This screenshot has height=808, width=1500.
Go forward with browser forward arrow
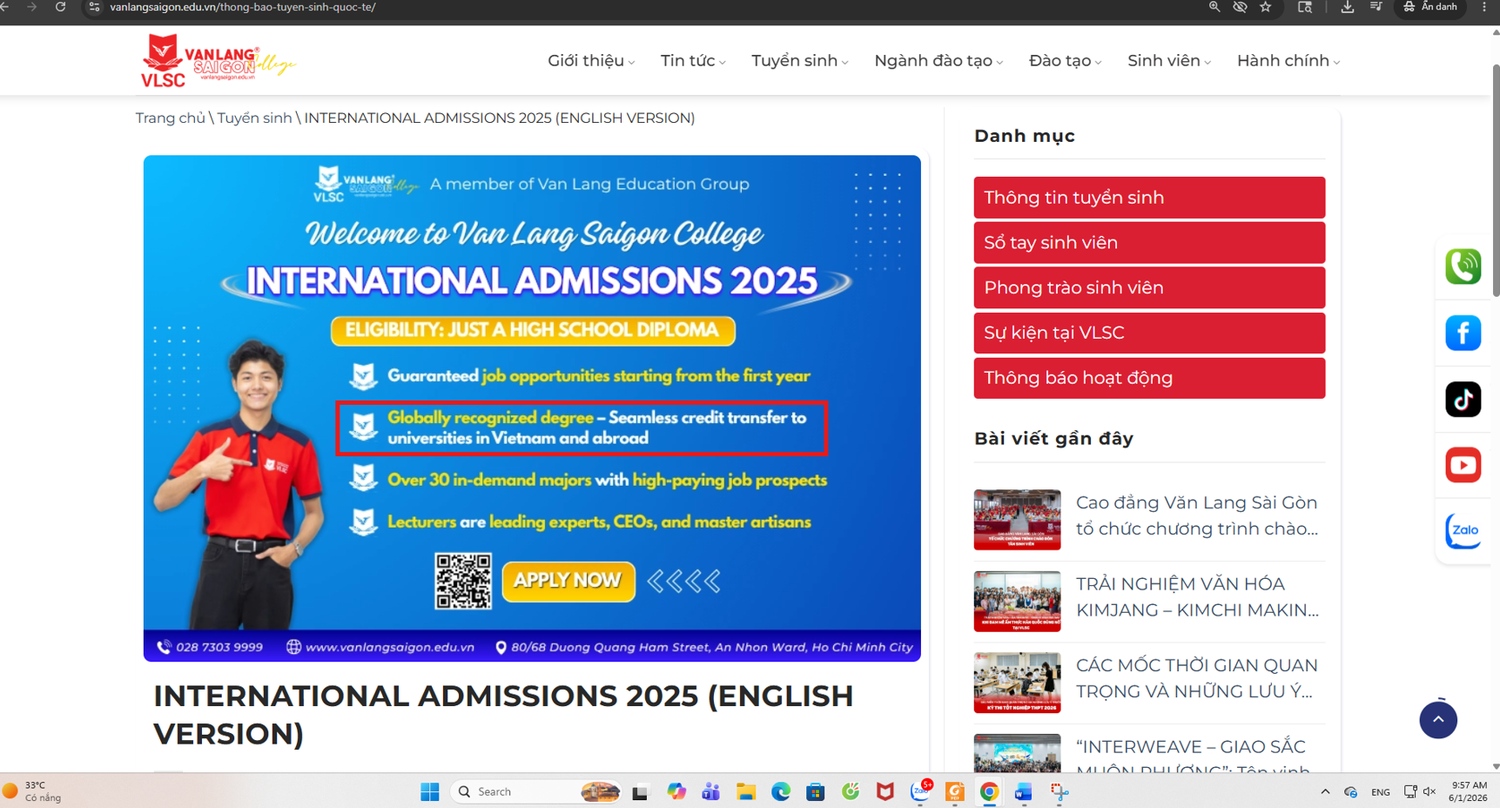(x=31, y=7)
